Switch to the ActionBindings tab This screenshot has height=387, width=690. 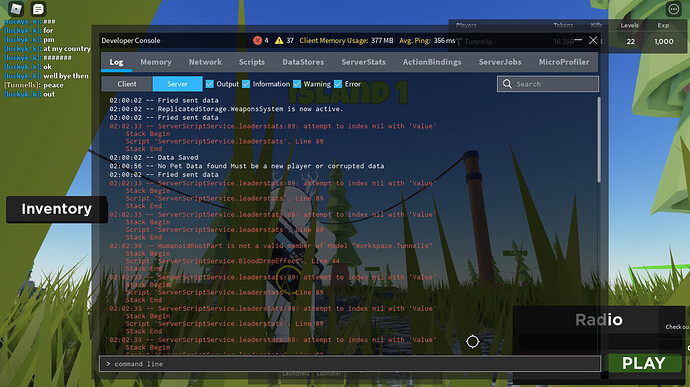click(432, 62)
